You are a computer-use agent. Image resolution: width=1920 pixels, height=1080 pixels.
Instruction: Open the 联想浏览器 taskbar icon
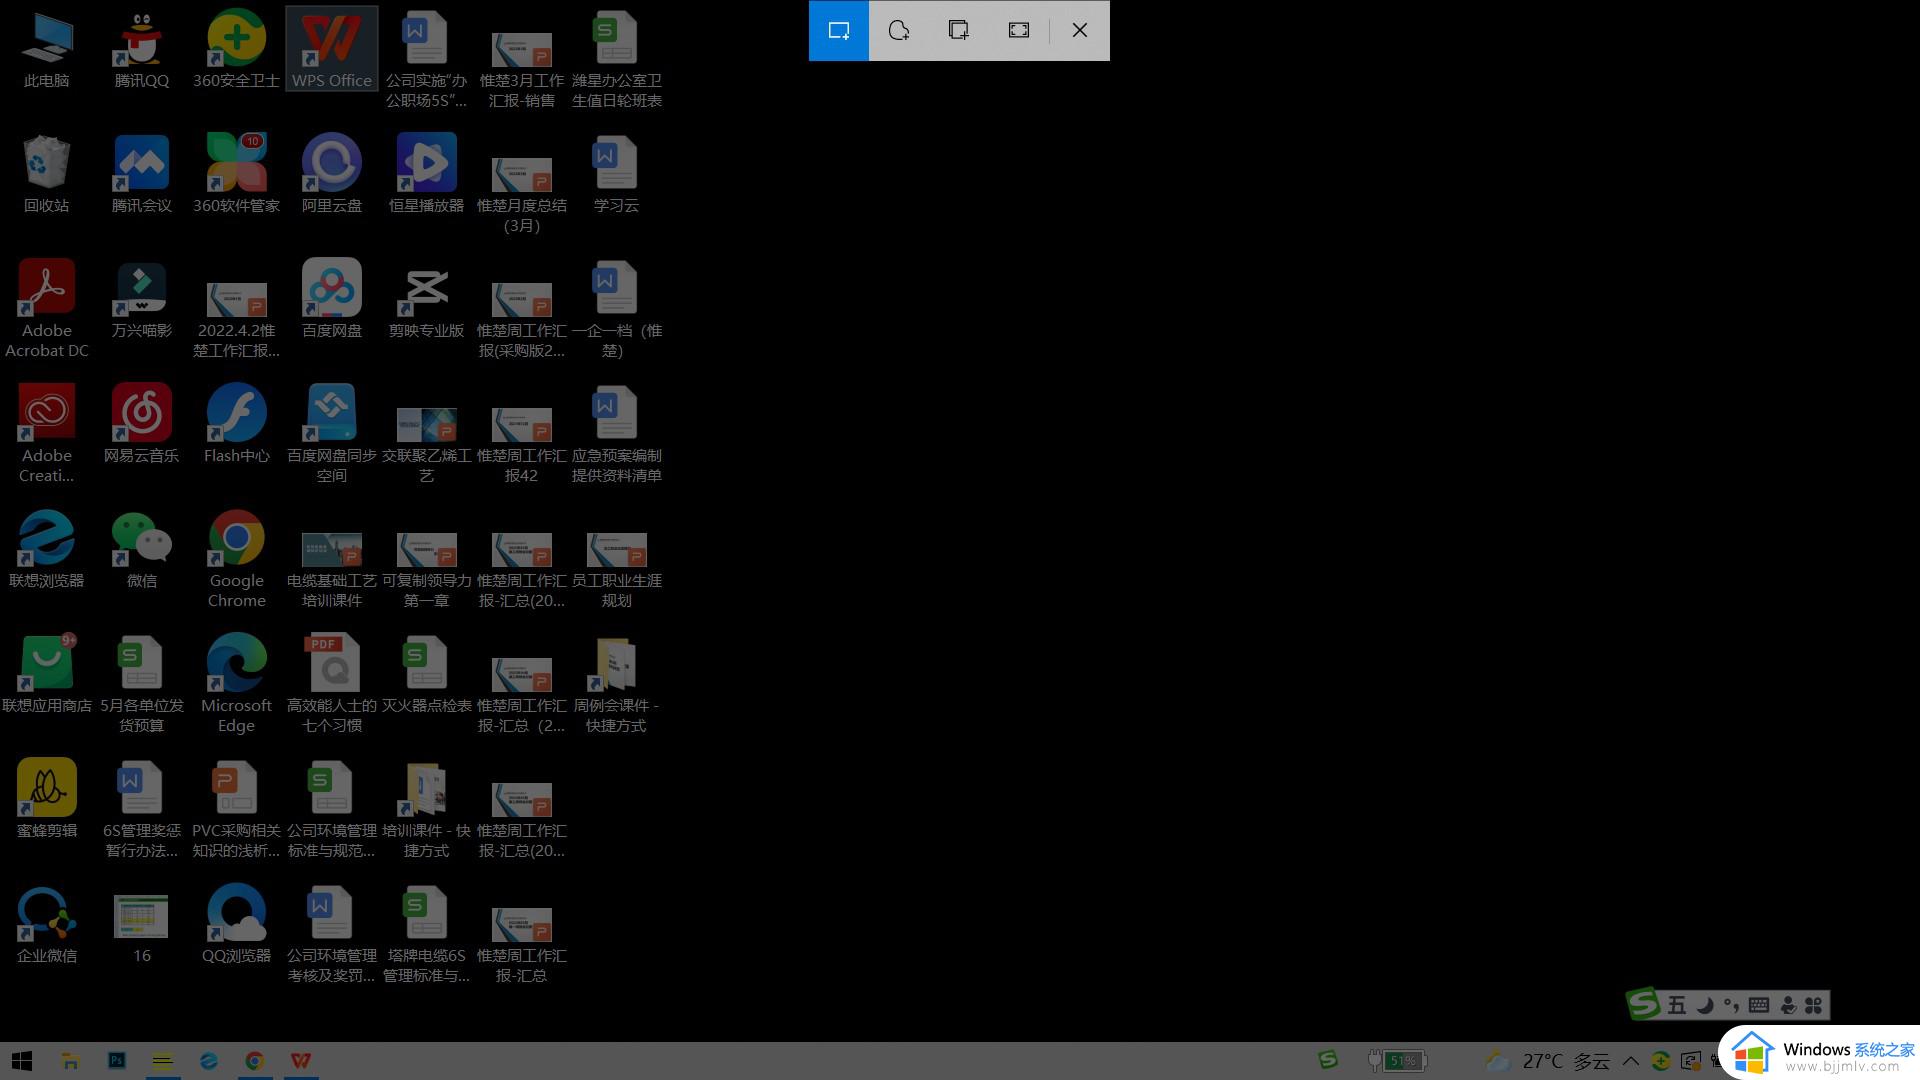(x=208, y=1060)
